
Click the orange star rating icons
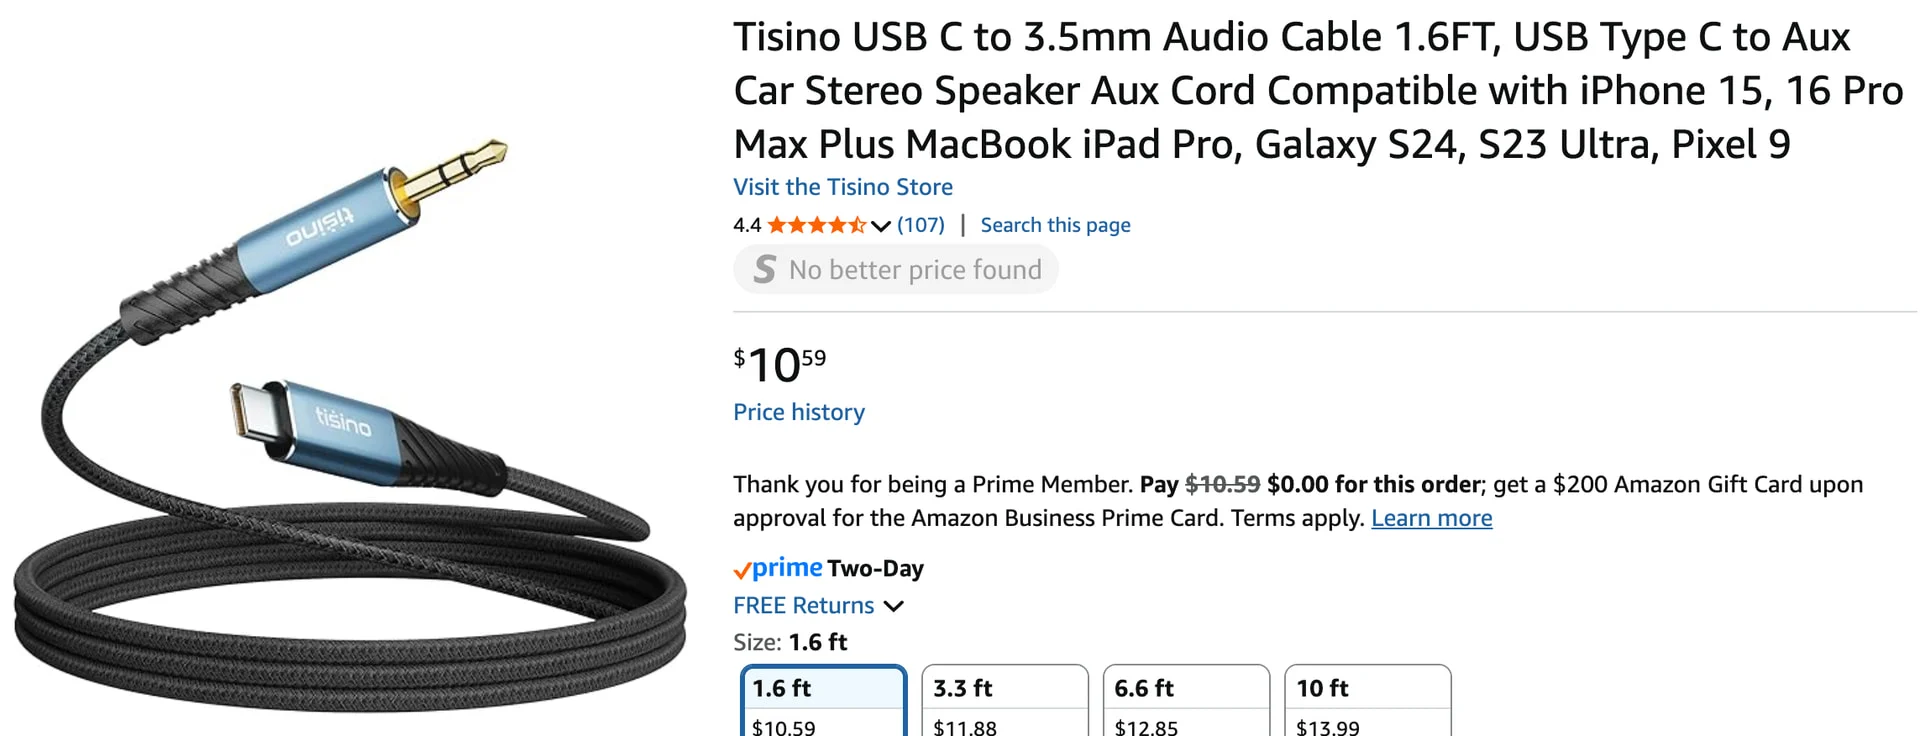[816, 225]
